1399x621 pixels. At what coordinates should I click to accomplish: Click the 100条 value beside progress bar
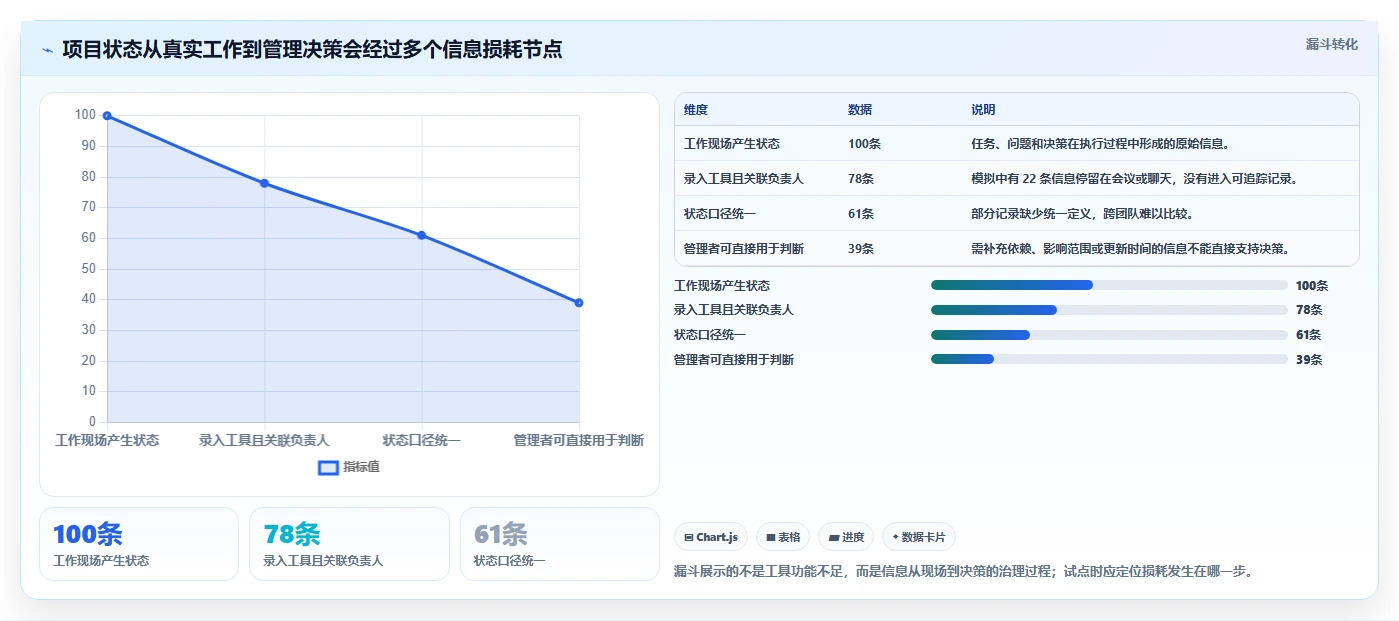point(1312,286)
